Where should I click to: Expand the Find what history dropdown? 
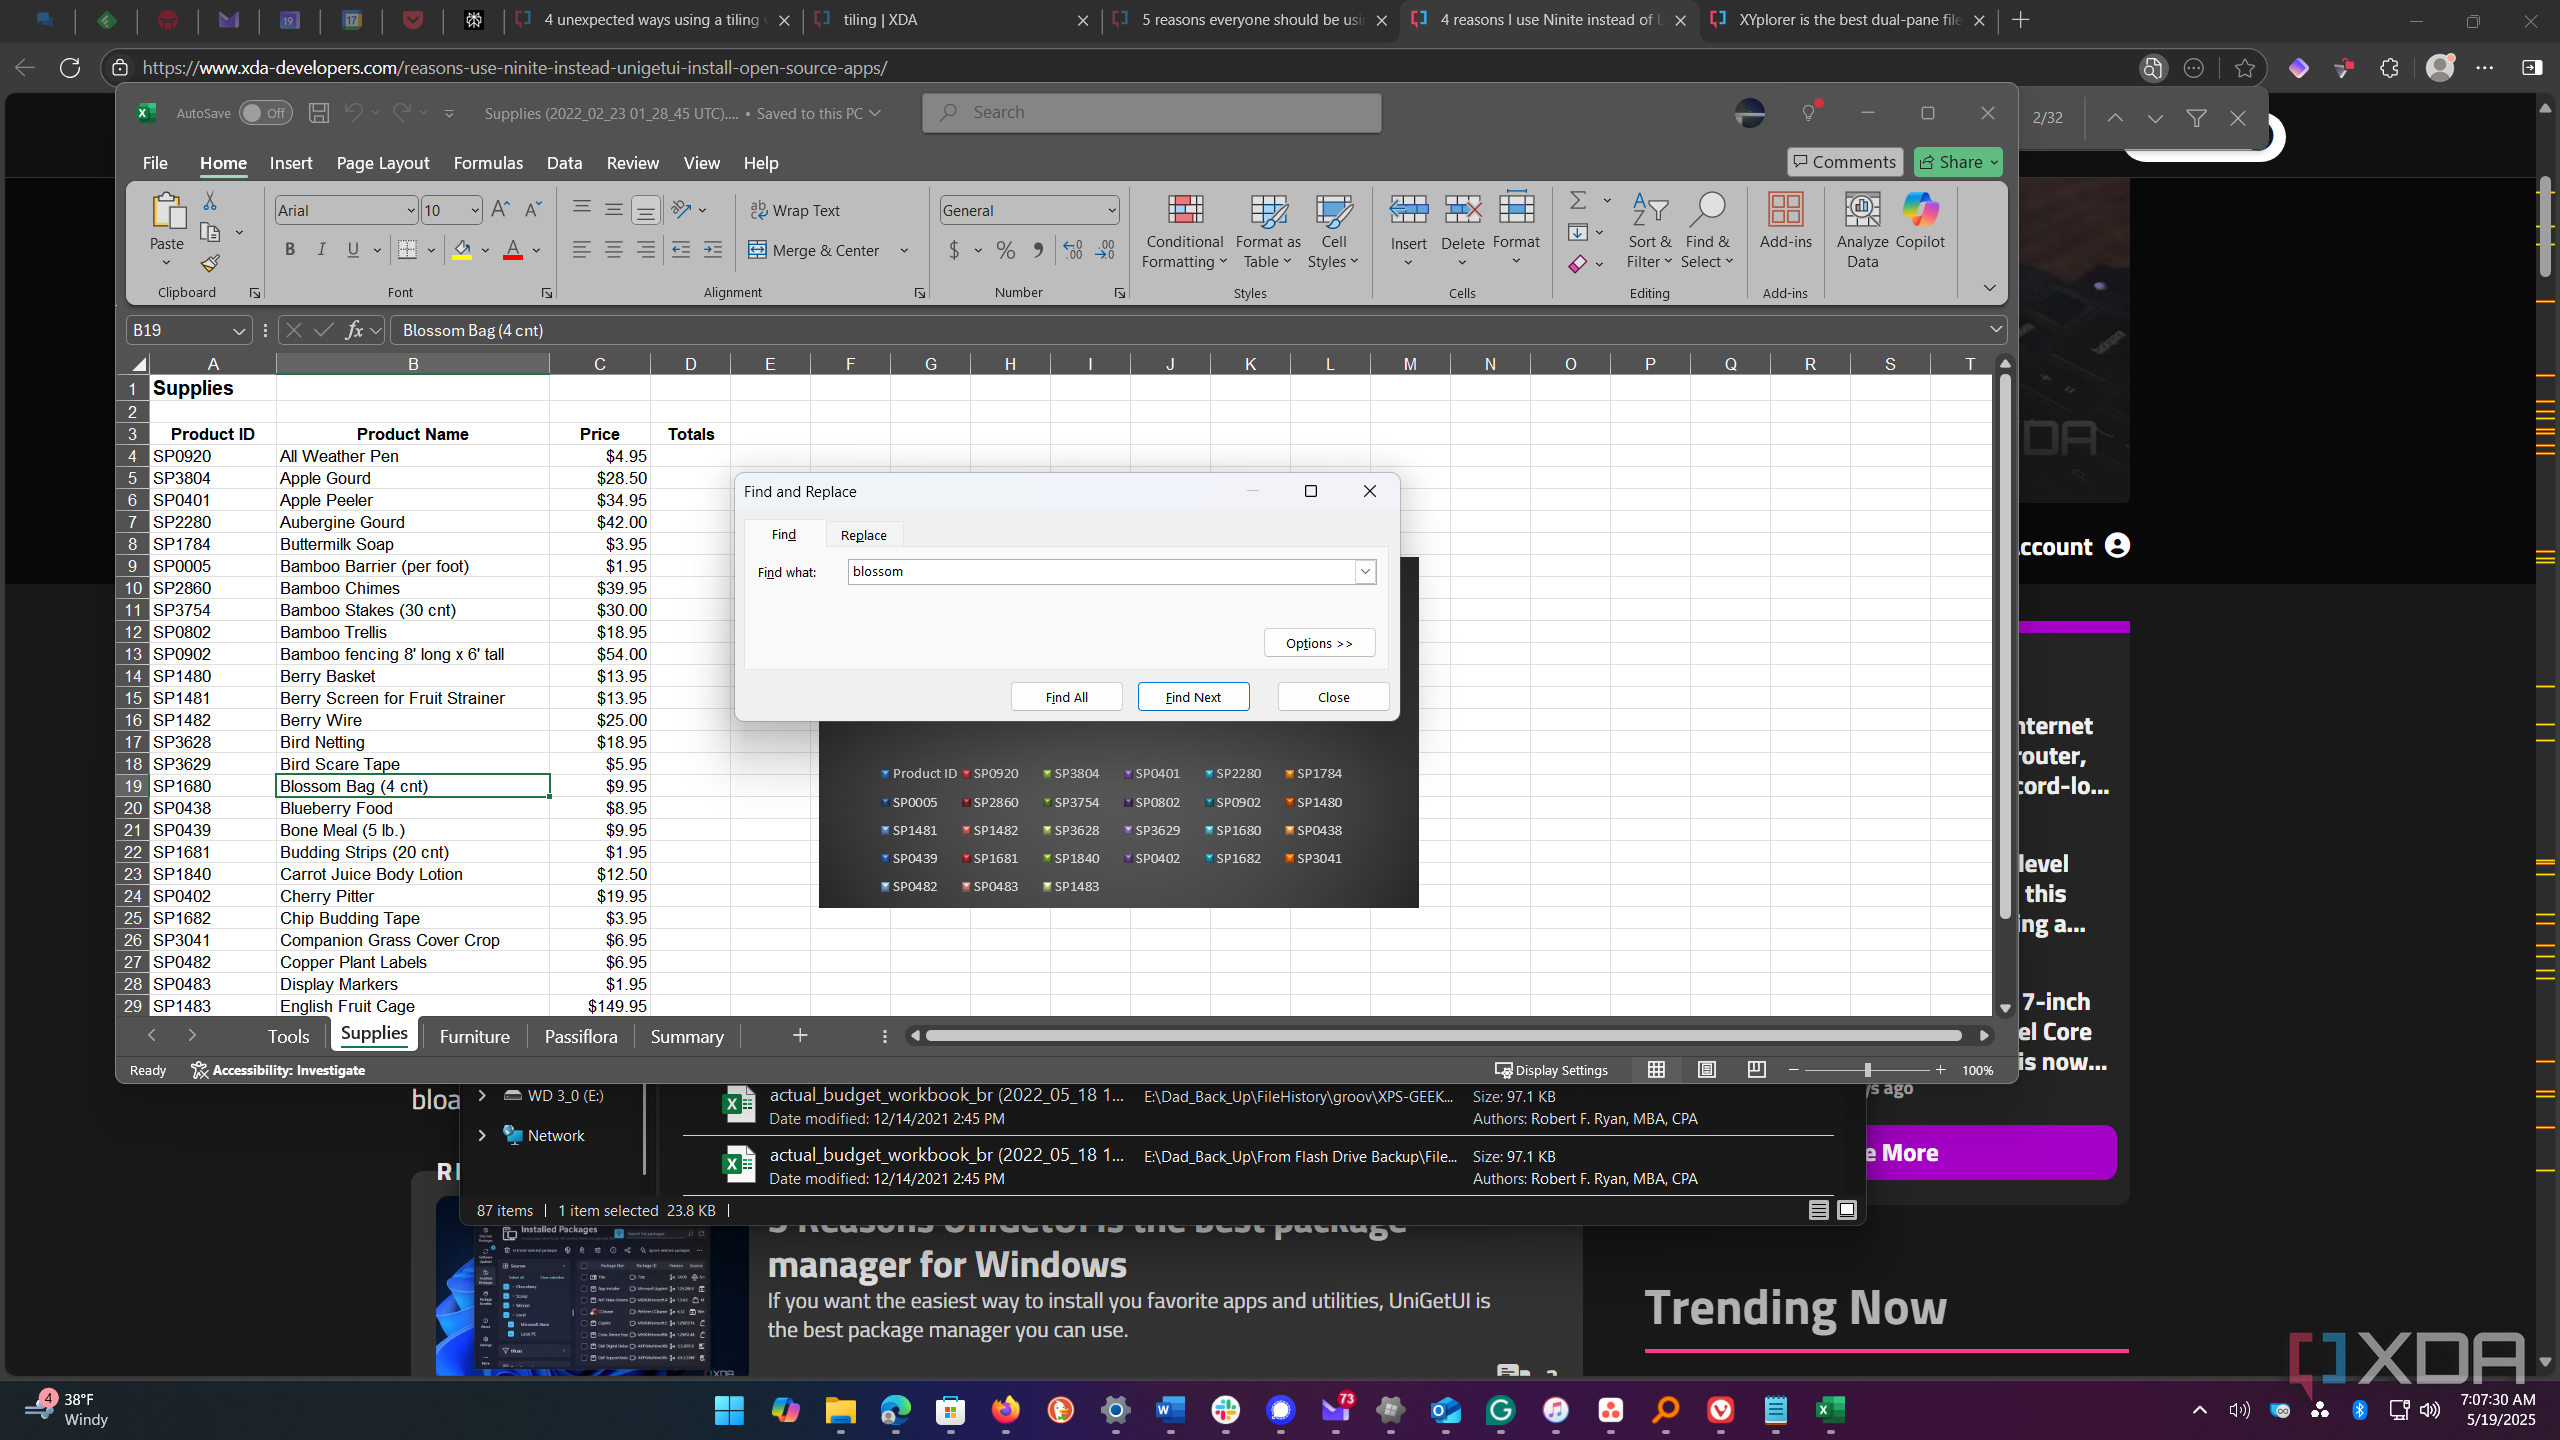[1365, 572]
